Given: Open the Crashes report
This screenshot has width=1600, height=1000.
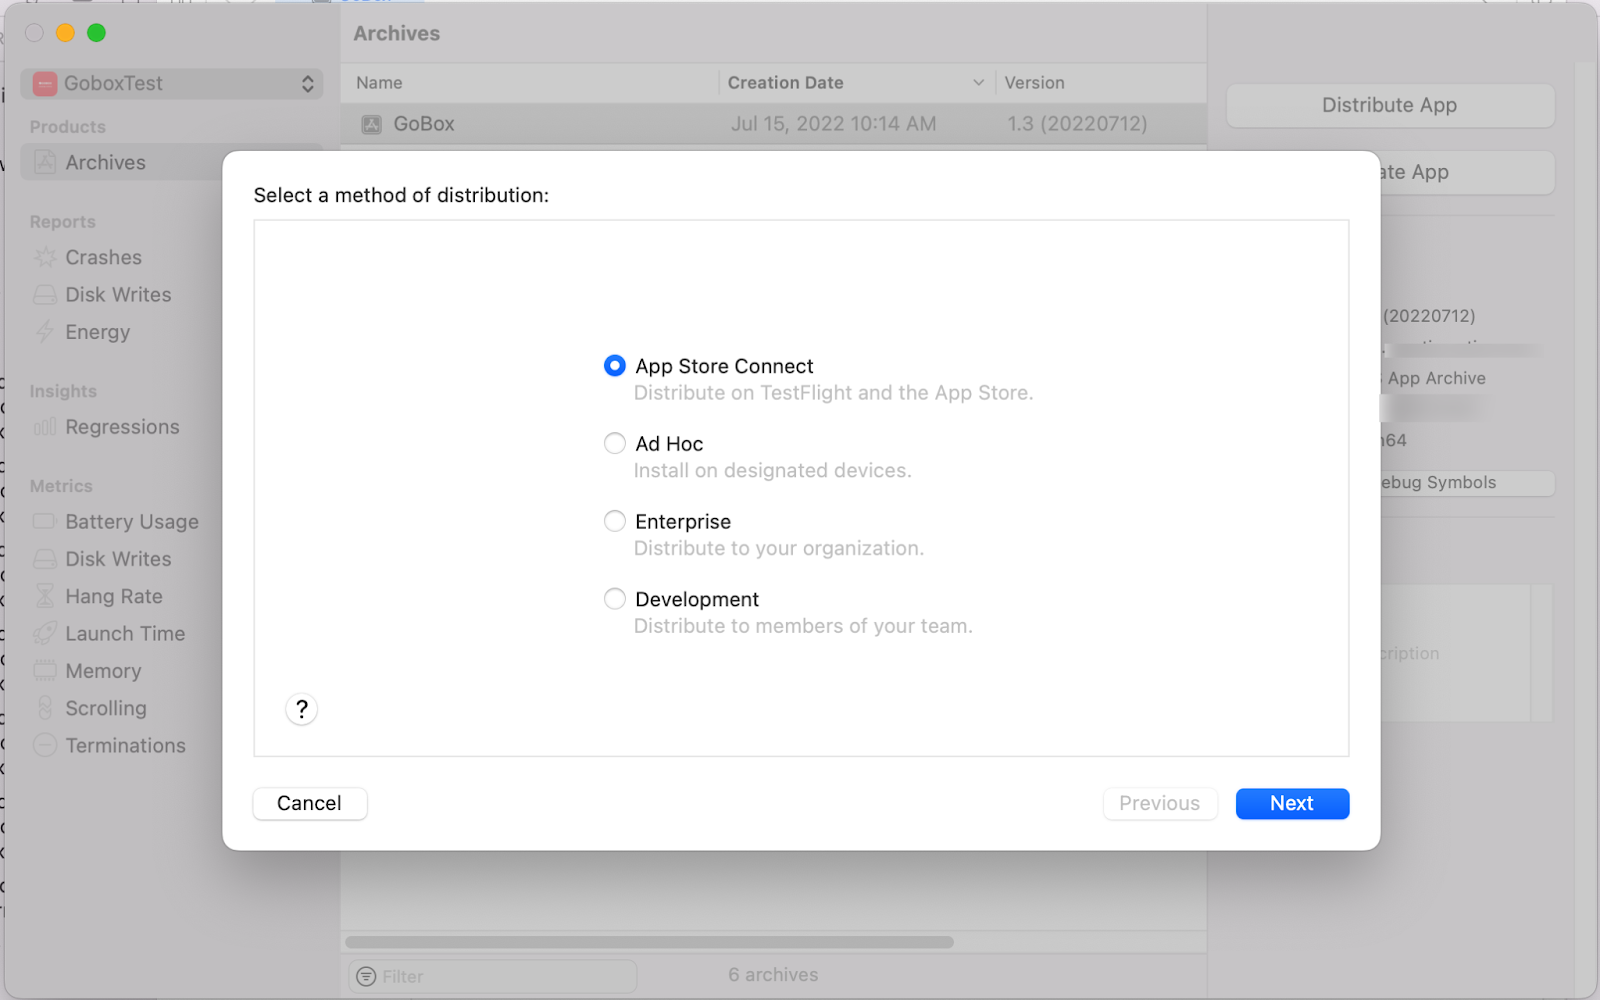Looking at the screenshot, I should [104, 257].
